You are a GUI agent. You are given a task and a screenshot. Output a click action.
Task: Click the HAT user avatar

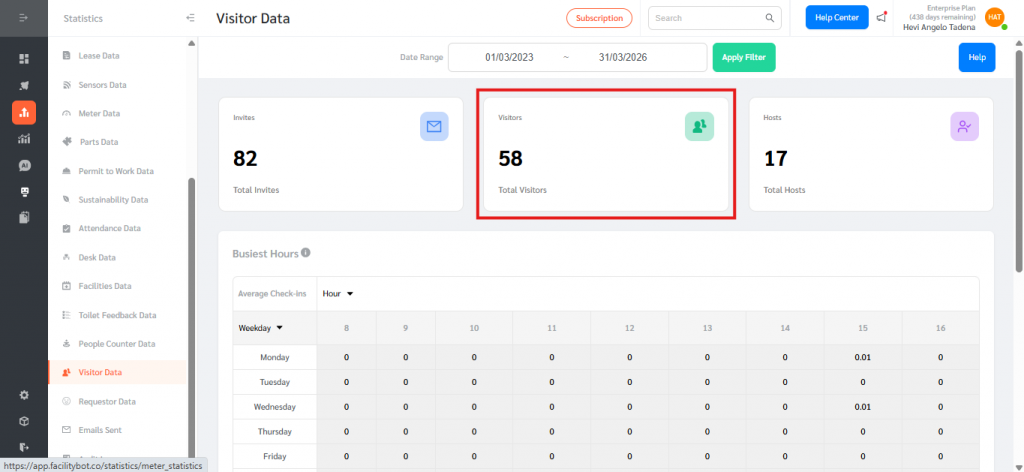pos(994,17)
